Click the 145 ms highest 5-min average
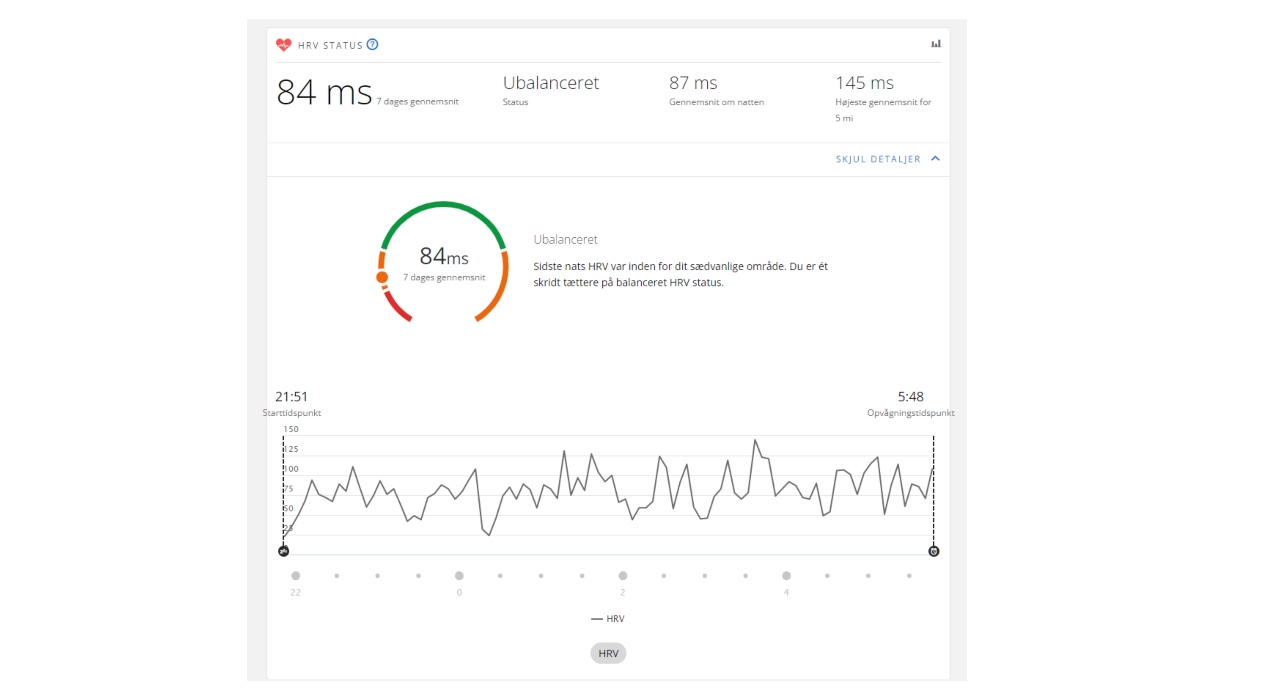Image resolution: width=1280 pixels, height=700 pixels. [x=864, y=83]
